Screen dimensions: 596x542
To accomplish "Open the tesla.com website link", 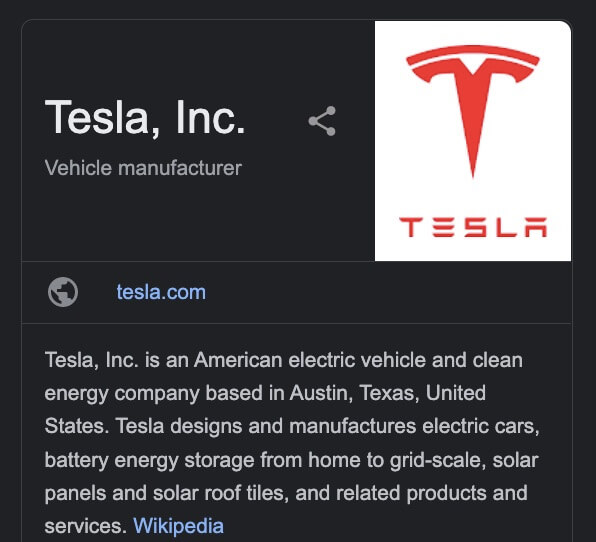I will (x=161, y=292).
